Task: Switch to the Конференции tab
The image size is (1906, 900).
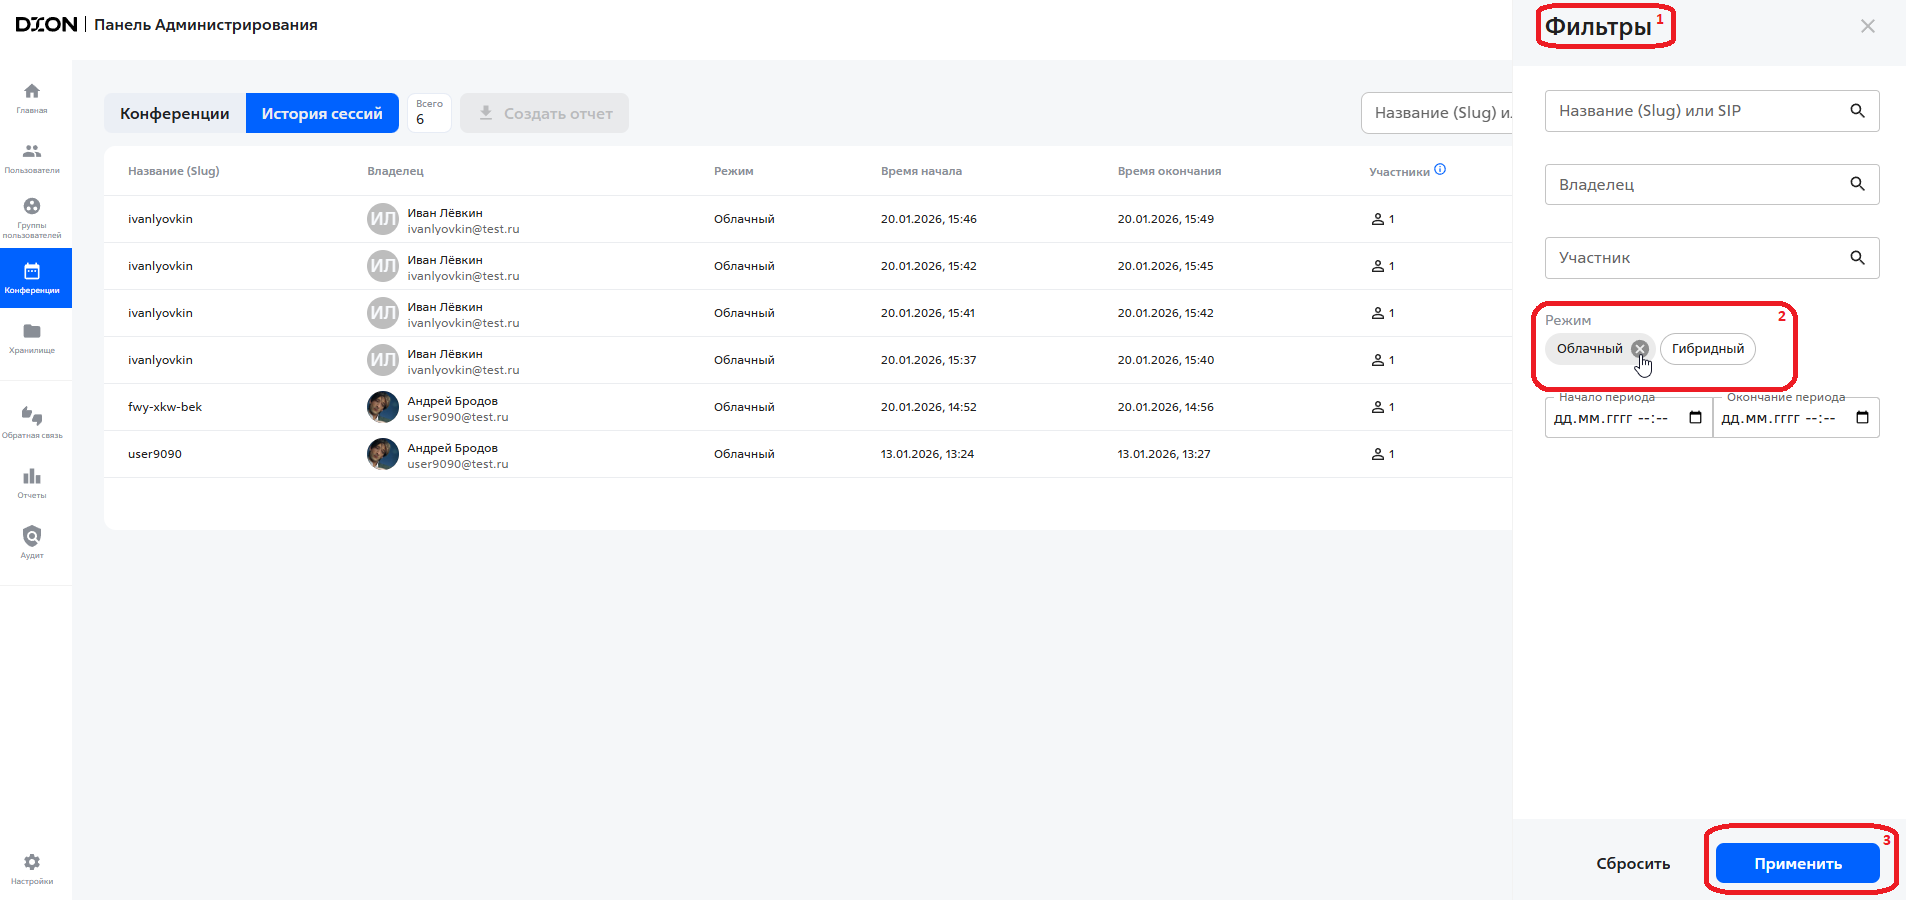Action: pyautogui.click(x=175, y=114)
